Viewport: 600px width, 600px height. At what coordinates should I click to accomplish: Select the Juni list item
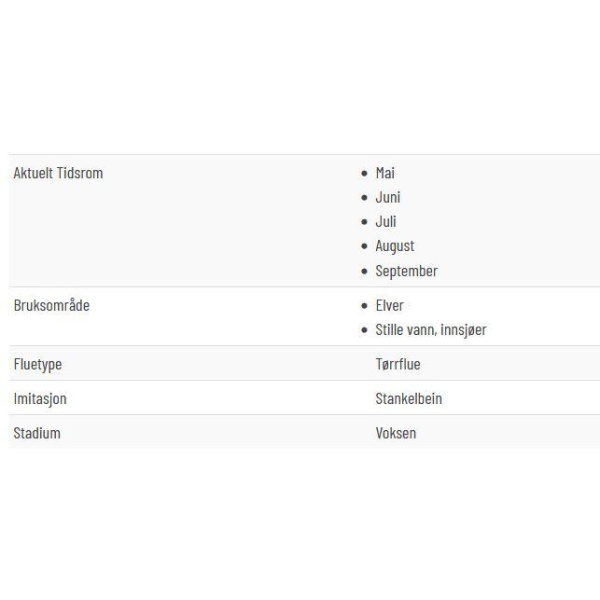pos(388,197)
